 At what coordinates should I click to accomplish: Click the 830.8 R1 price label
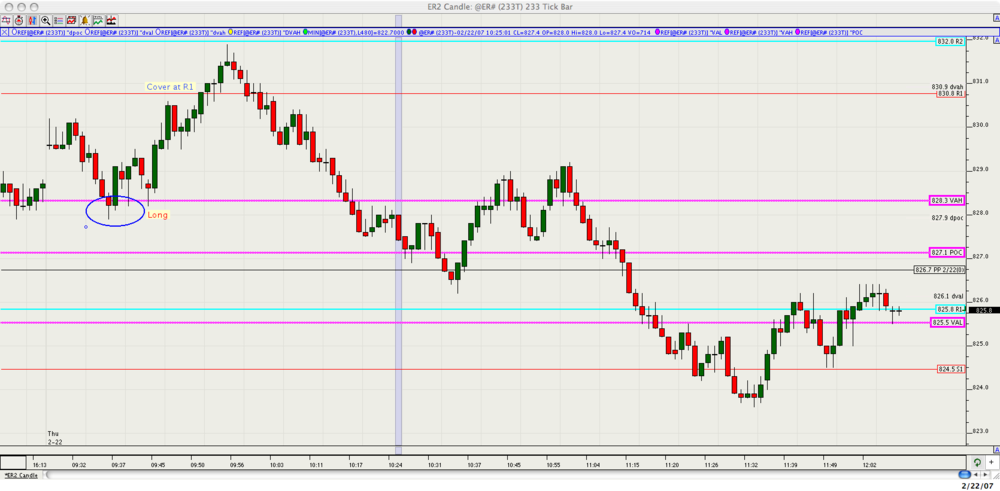click(950, 94)
